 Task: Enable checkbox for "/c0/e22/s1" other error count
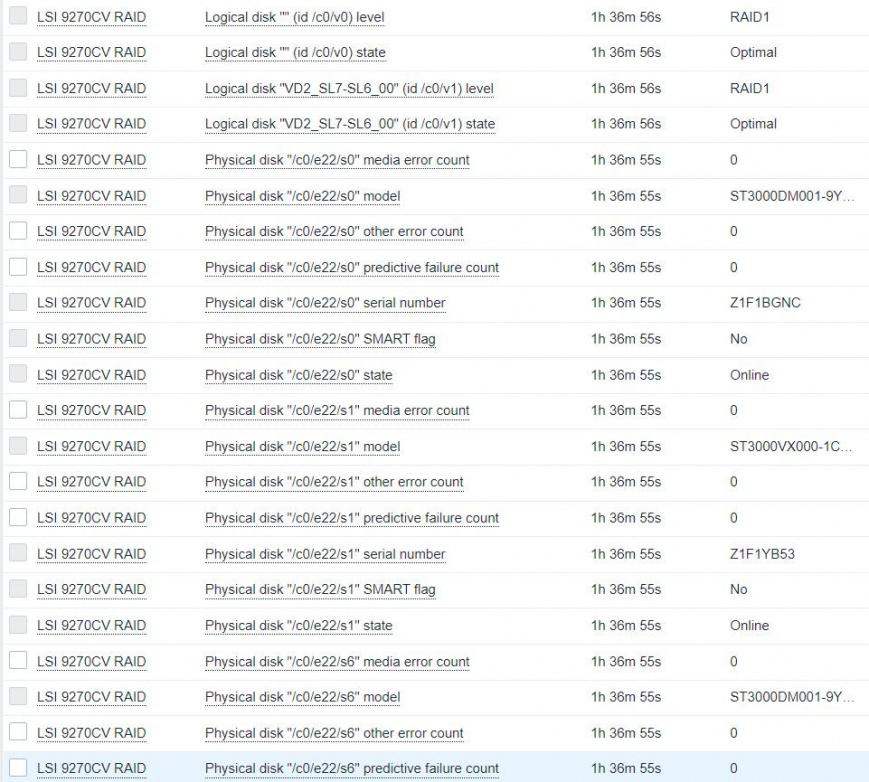click(18, 482)
